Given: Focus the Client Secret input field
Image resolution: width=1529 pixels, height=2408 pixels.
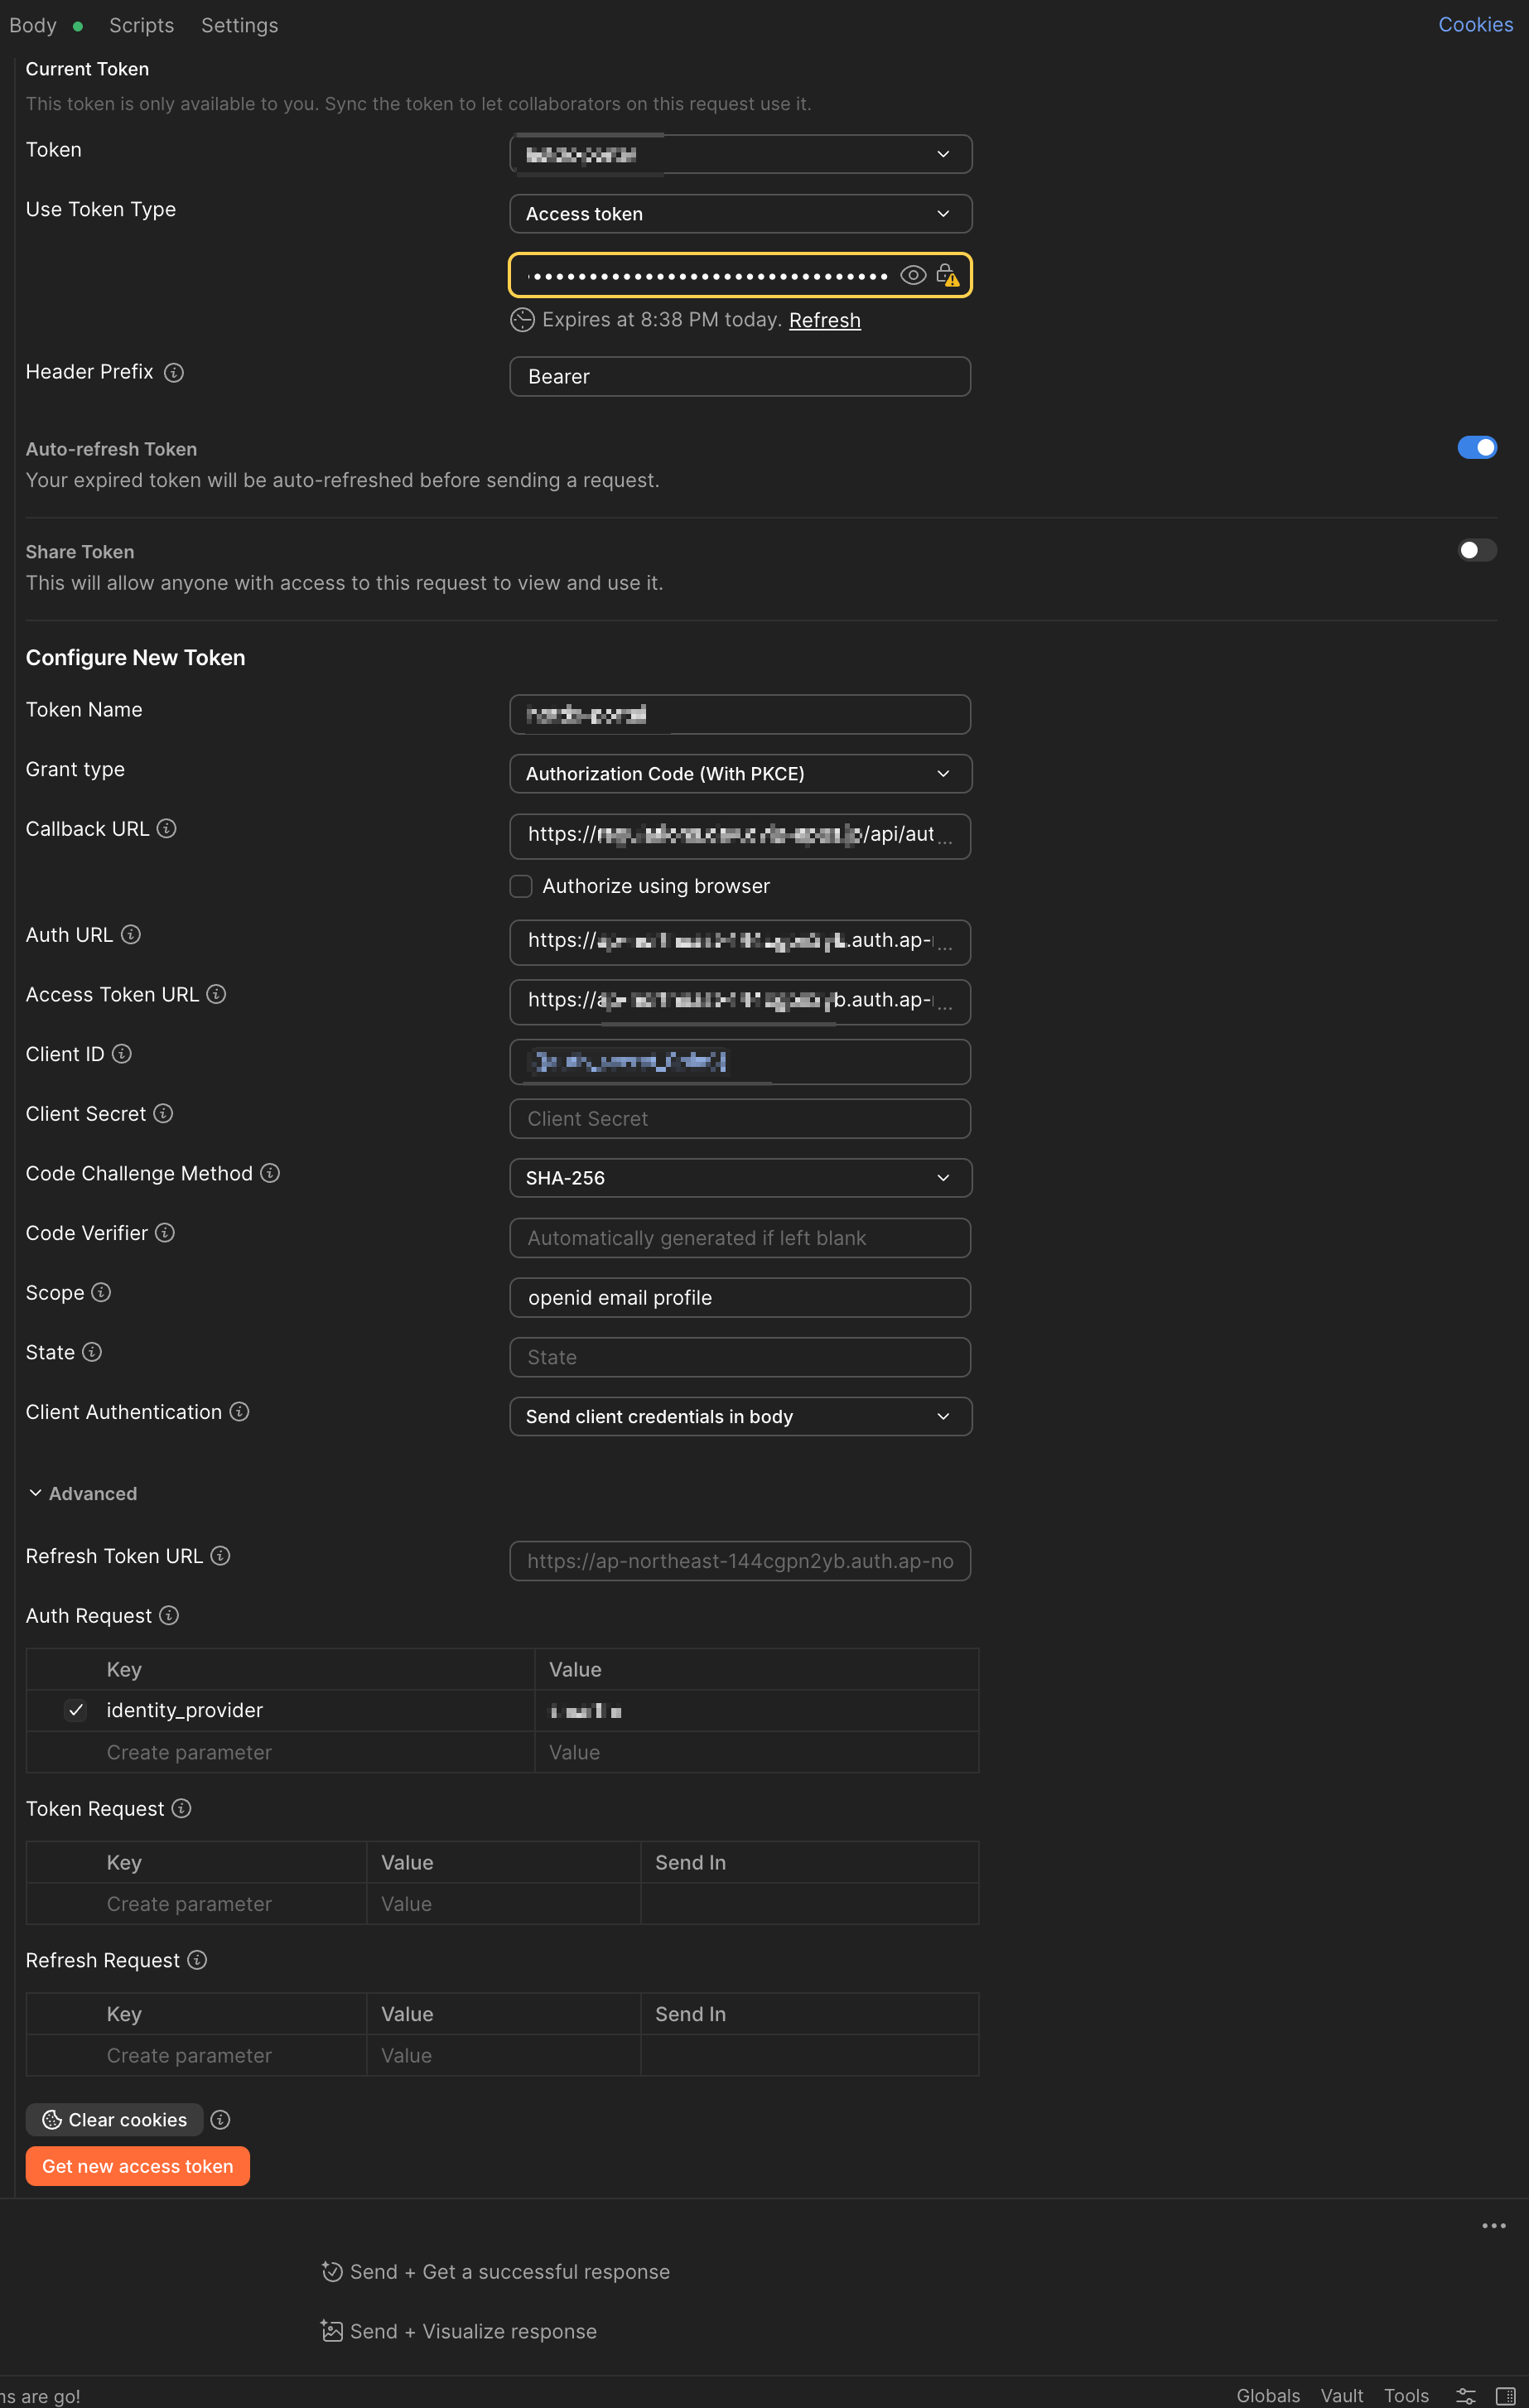Looking at the screenshot, I should (740, 1119).
